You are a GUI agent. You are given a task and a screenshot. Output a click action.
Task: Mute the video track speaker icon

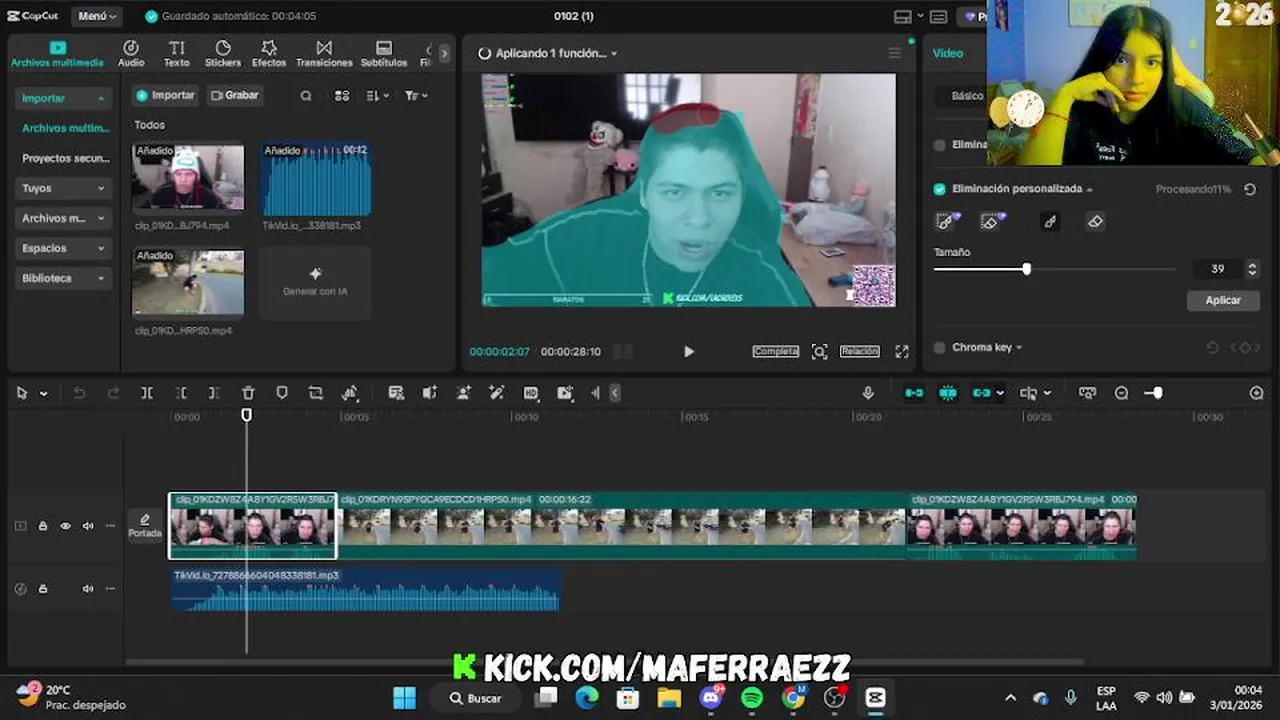coord(88,526)
